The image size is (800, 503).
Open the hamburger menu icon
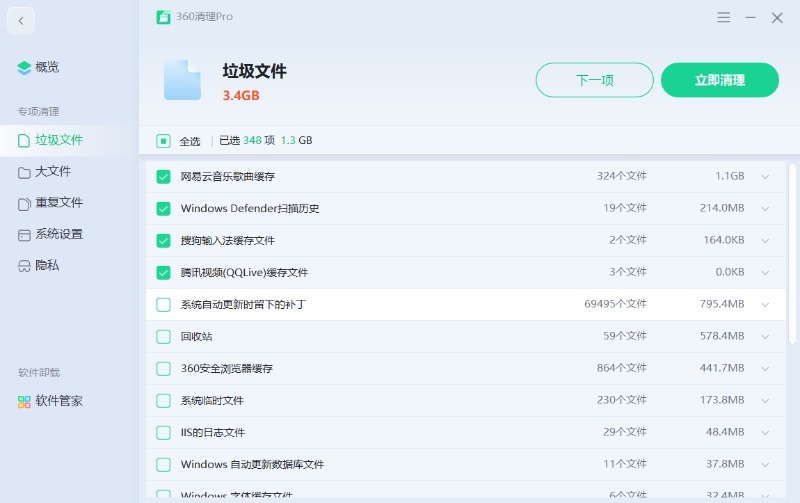pyautogui.click(x=723, y=17)
